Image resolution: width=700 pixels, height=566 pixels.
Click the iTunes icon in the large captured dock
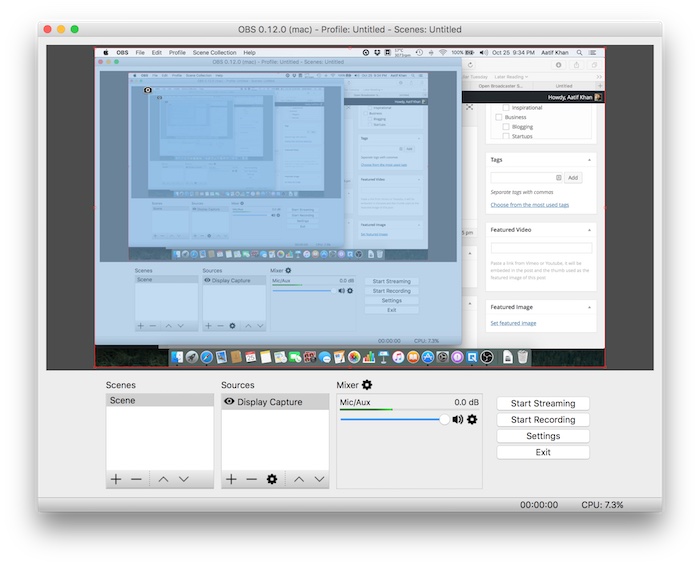tap(398, 357)
